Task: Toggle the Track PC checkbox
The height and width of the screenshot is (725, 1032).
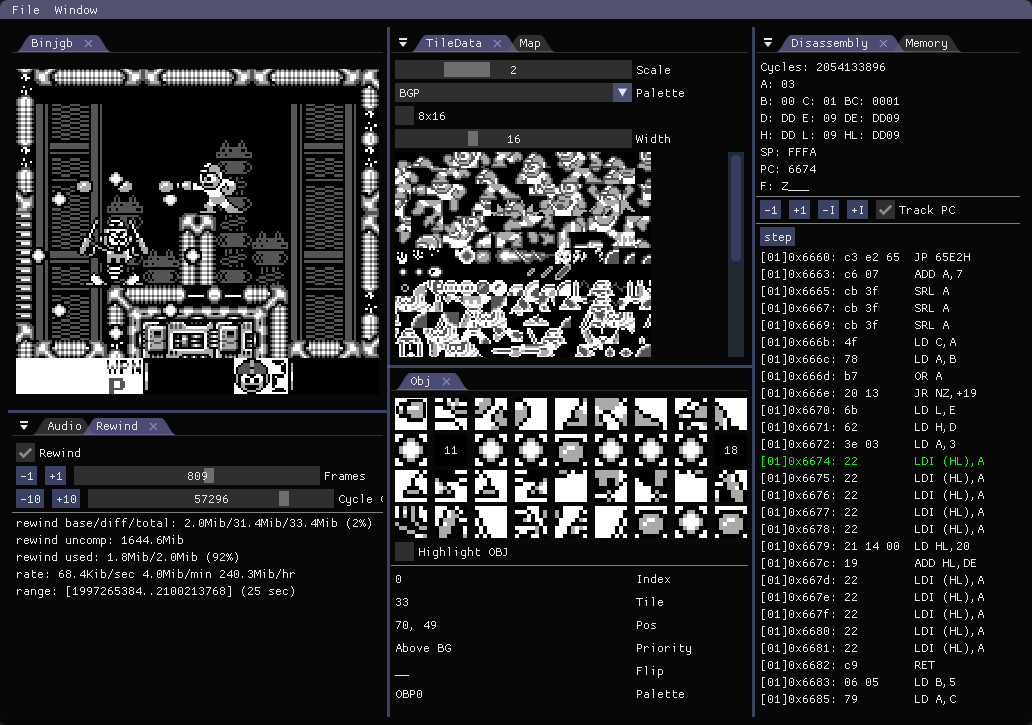Action: (885, 210)
